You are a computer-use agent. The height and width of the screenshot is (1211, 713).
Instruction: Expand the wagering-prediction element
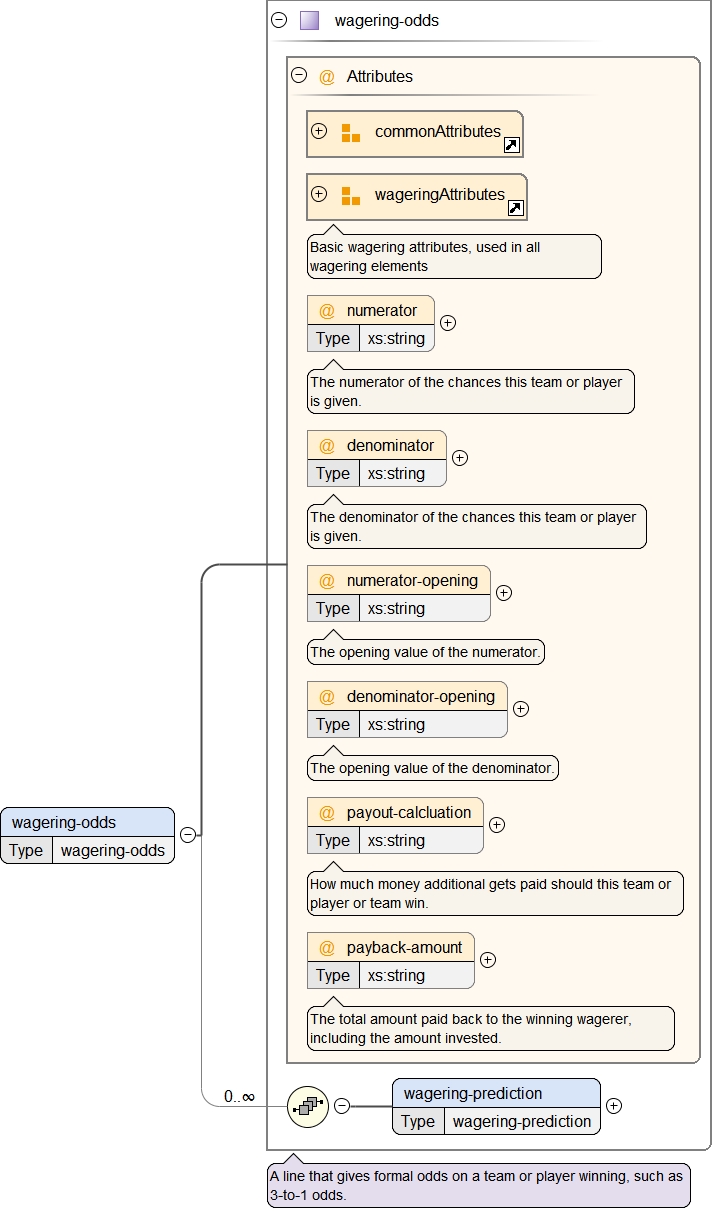[614, 1105]
